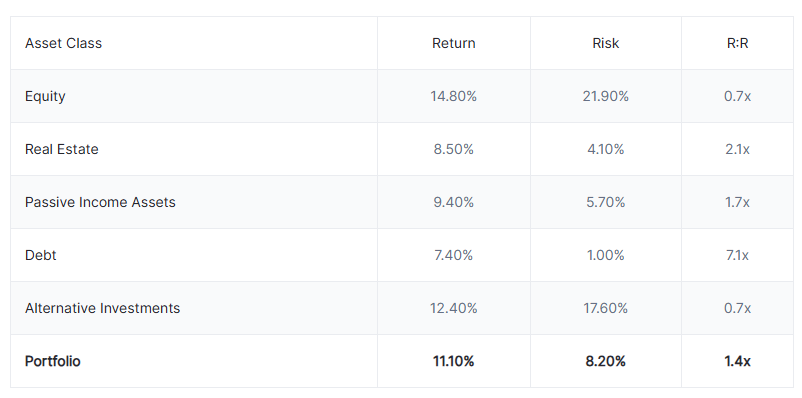Select the Debt row label
Screen dimensions: 802x398
[40, 255]
